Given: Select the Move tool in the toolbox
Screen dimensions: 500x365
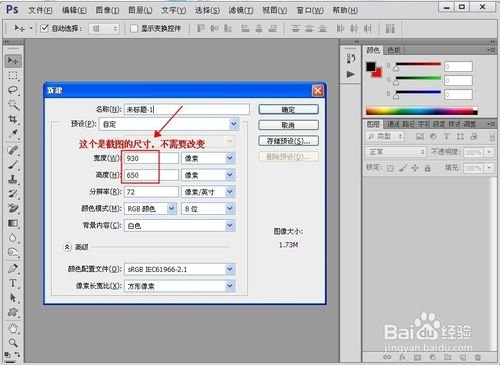Looking at the screenshot, I should [x=13, y=61].
